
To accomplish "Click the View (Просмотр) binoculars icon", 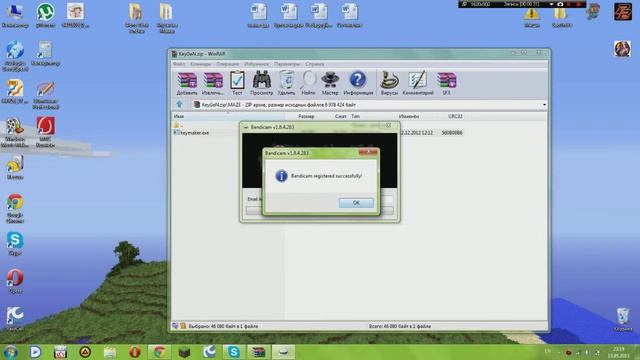I will coord(262,83).
